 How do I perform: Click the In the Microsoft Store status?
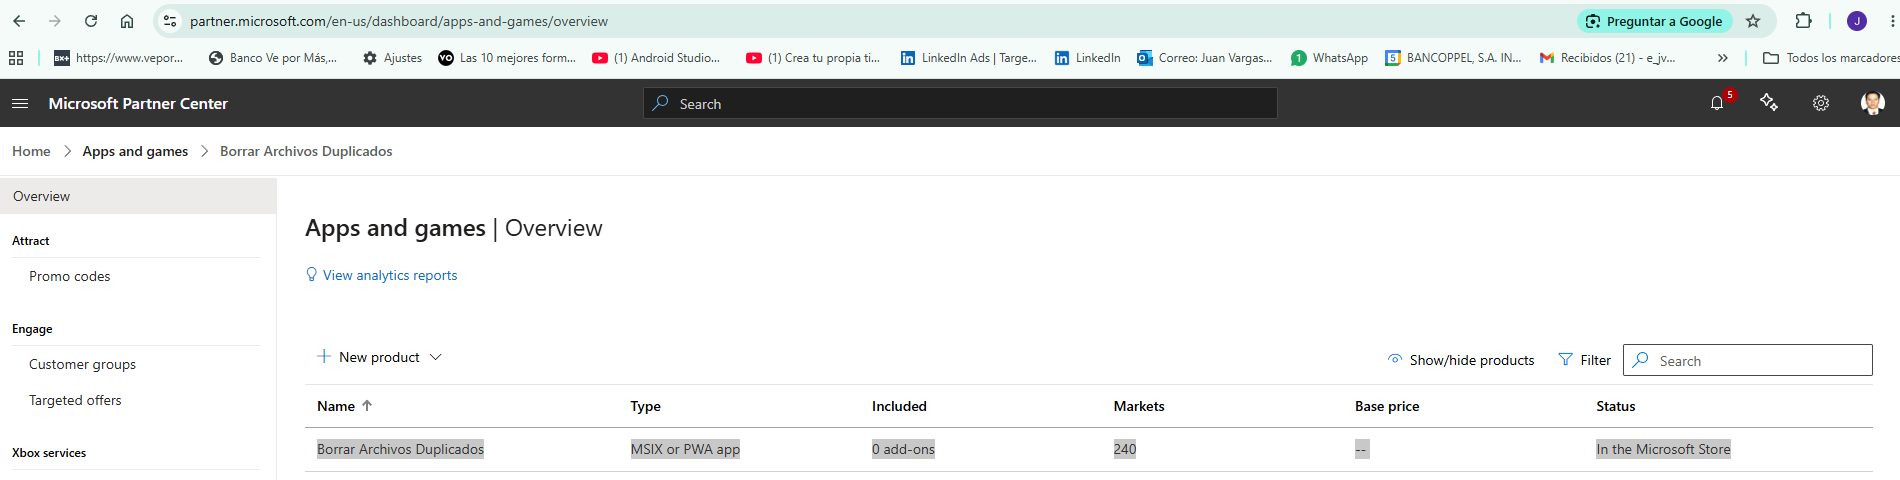(1663, 449)
